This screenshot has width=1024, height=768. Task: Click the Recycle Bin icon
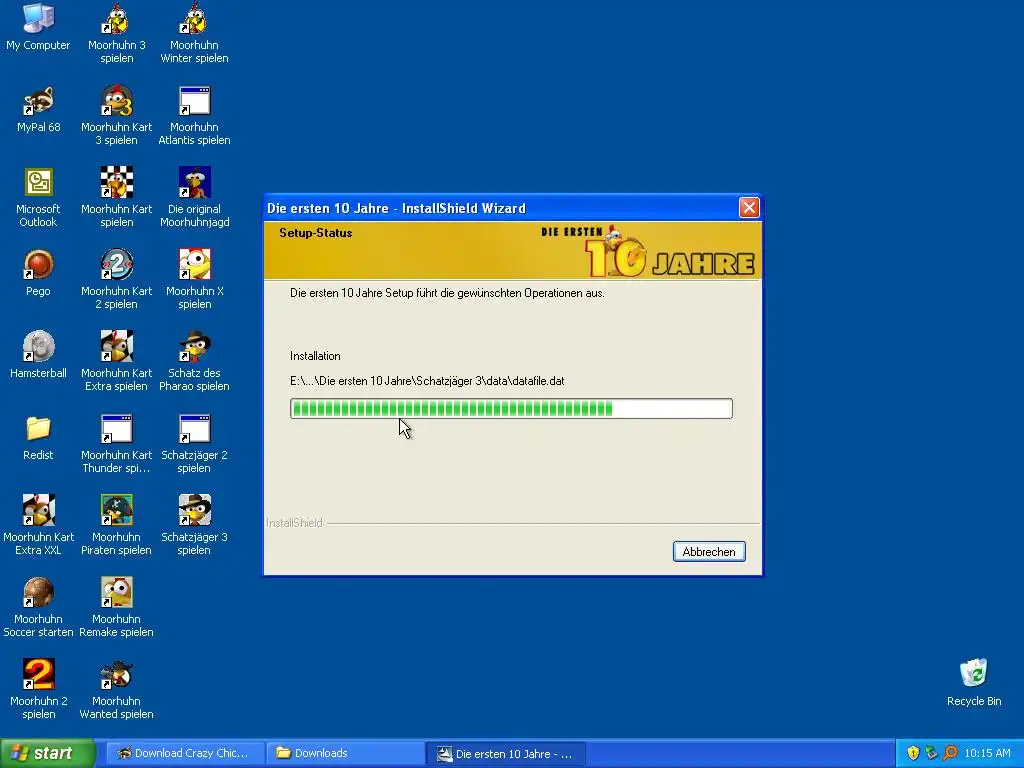[x=974, y=682]
